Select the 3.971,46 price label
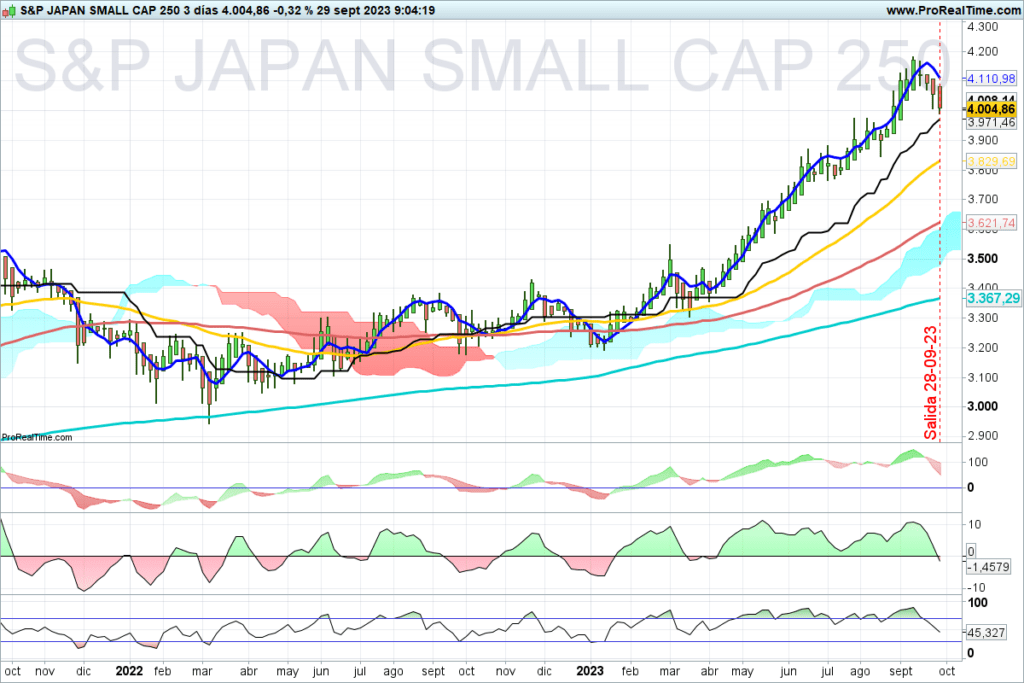 click(991, 123)
